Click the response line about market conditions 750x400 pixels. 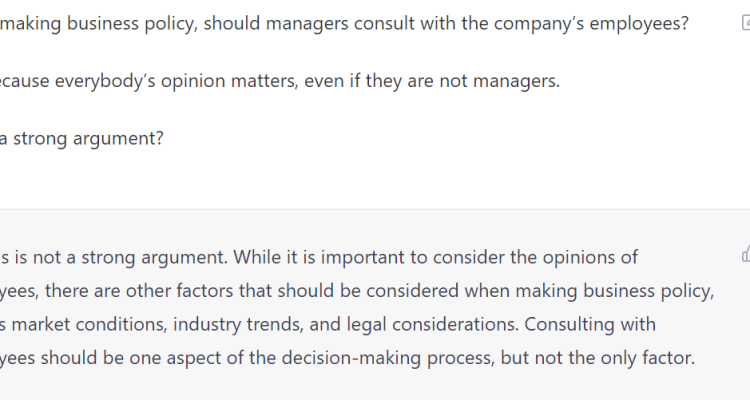[328, 324]
